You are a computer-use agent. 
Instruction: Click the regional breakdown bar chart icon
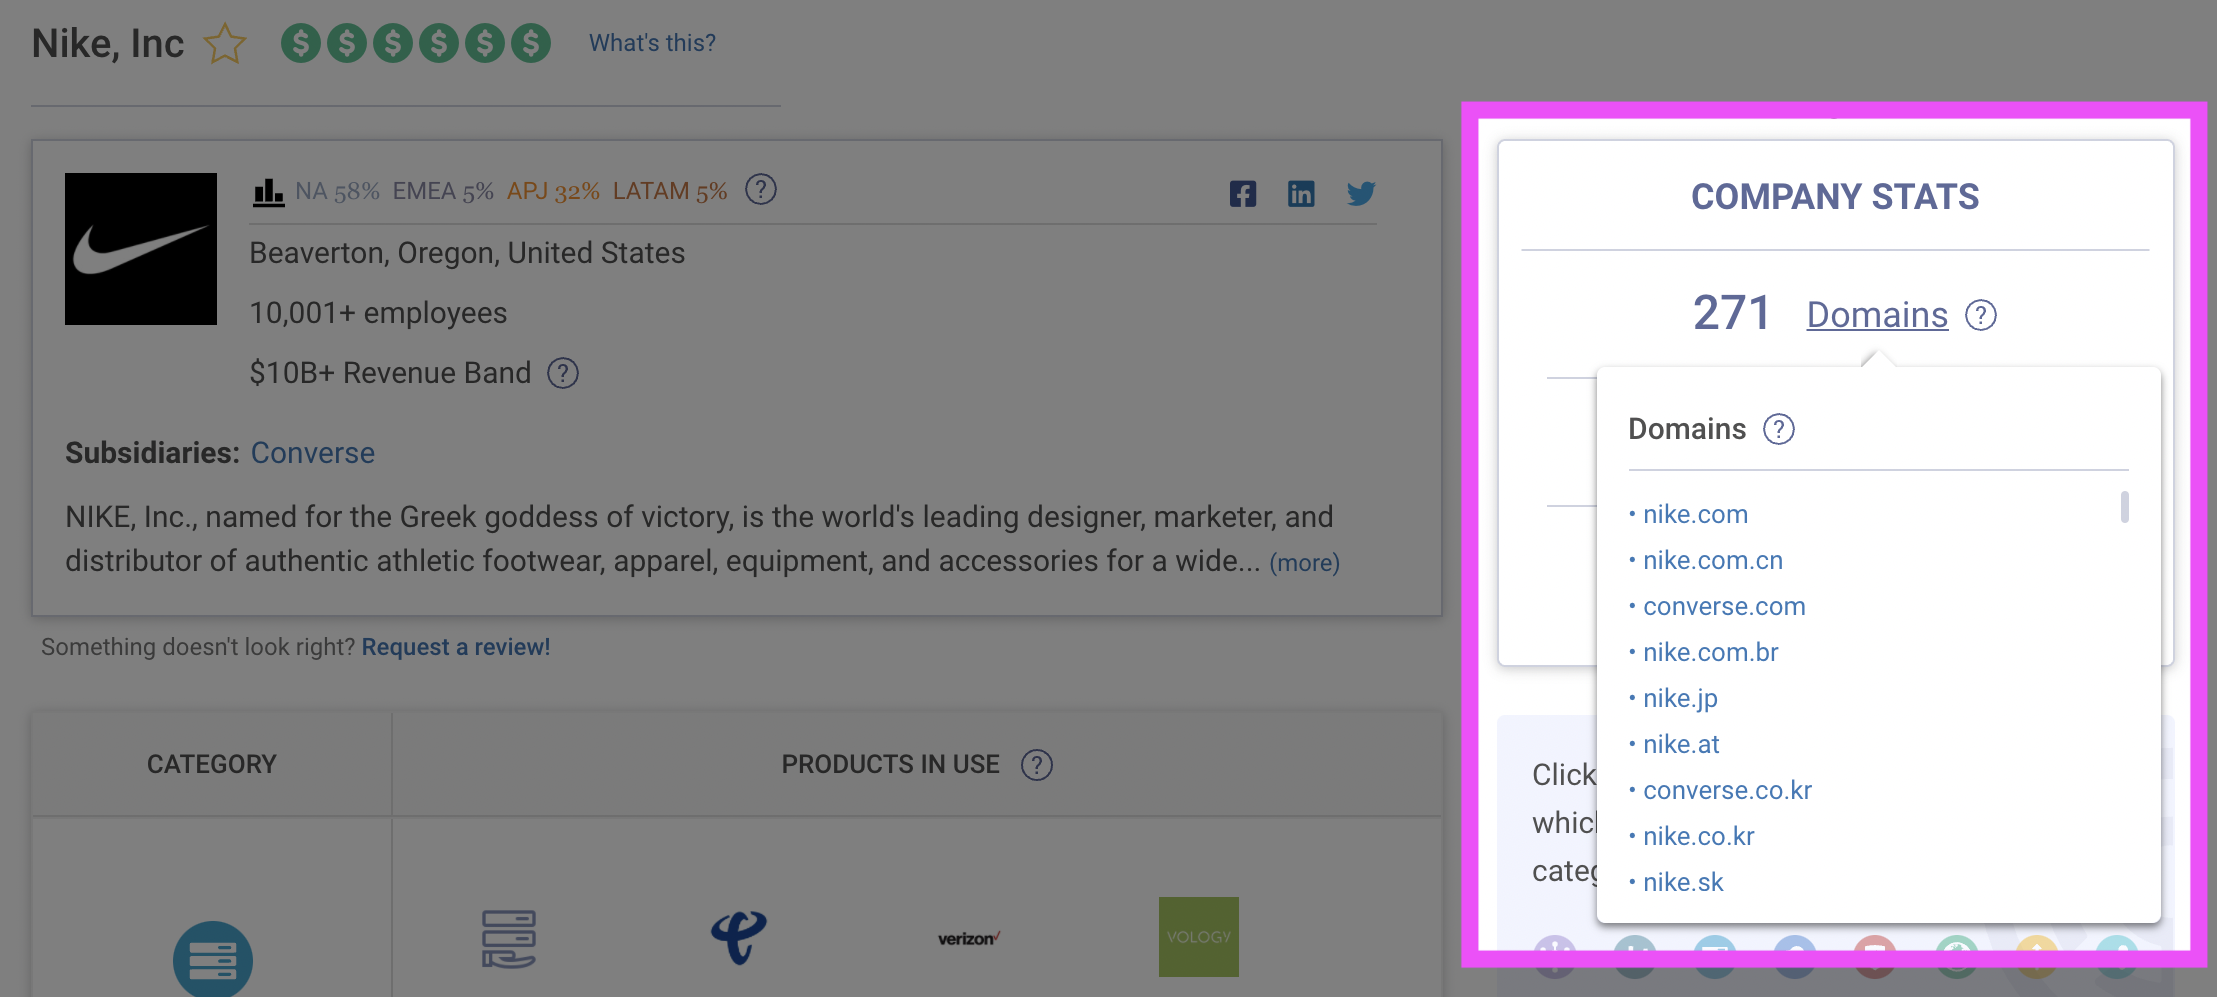(268, 190)
